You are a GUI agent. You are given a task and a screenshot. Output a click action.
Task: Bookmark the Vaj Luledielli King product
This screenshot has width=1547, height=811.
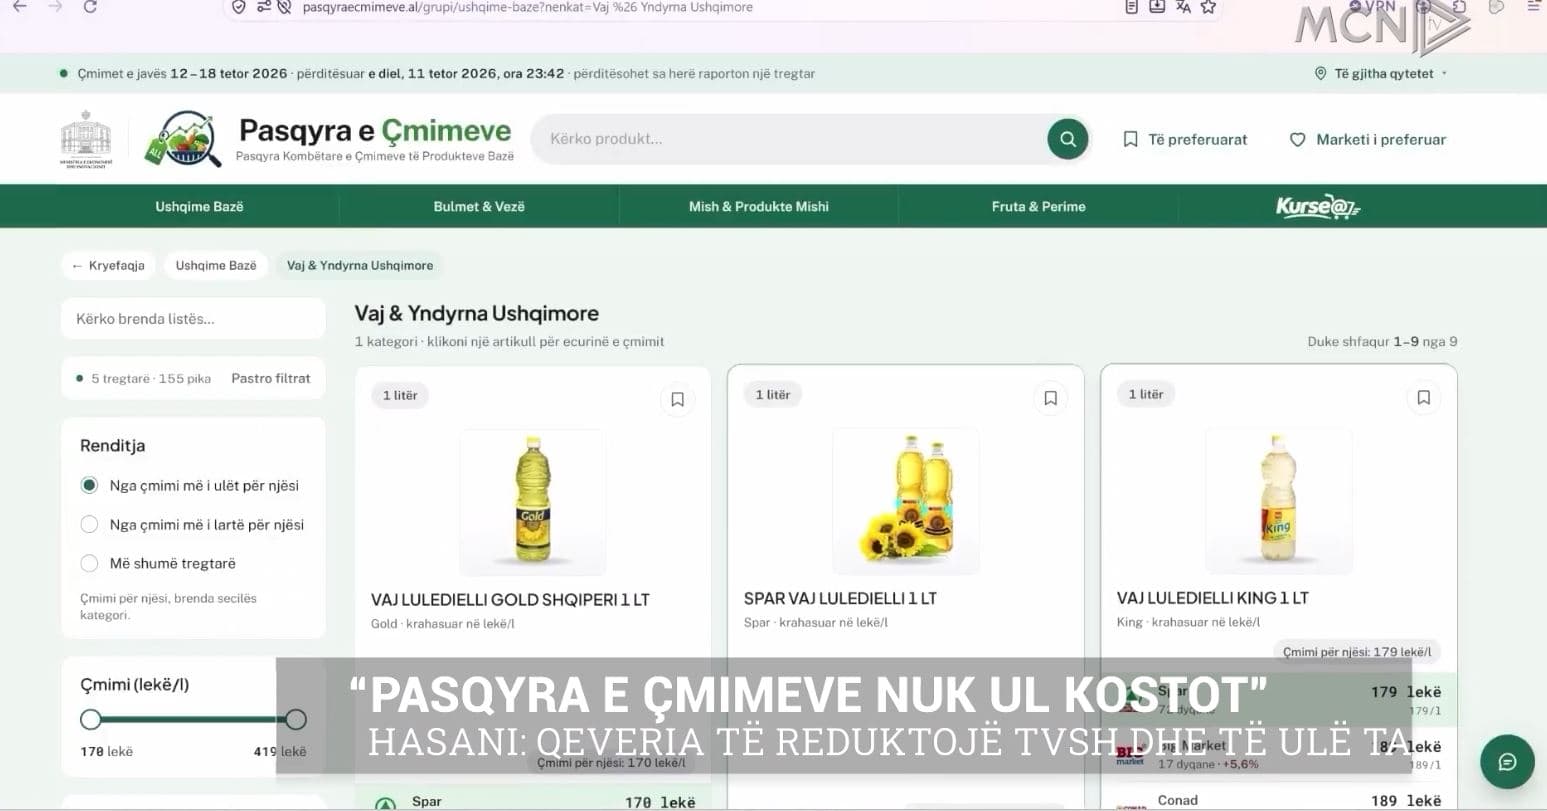click(x=1423, y=397)
